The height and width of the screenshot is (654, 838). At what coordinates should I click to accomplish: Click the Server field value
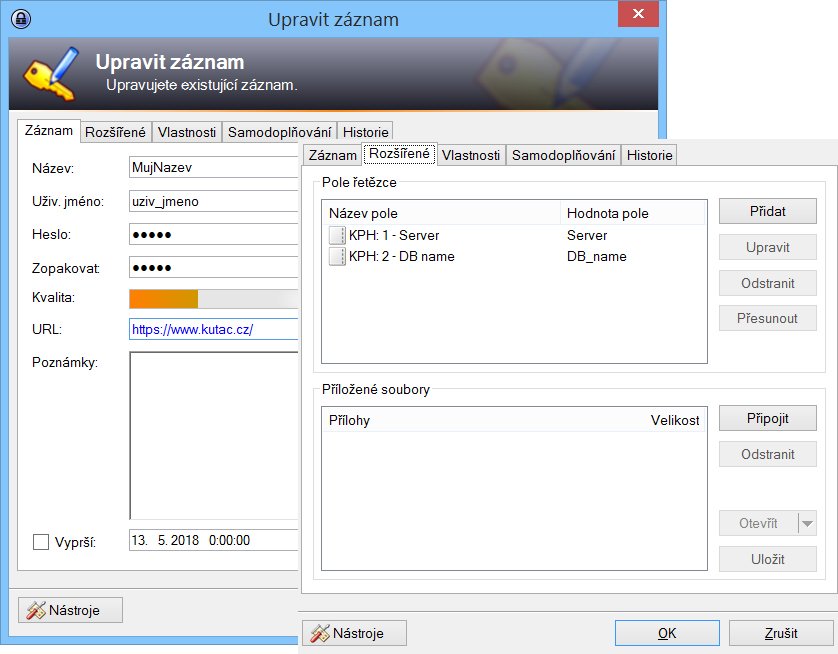587,235
